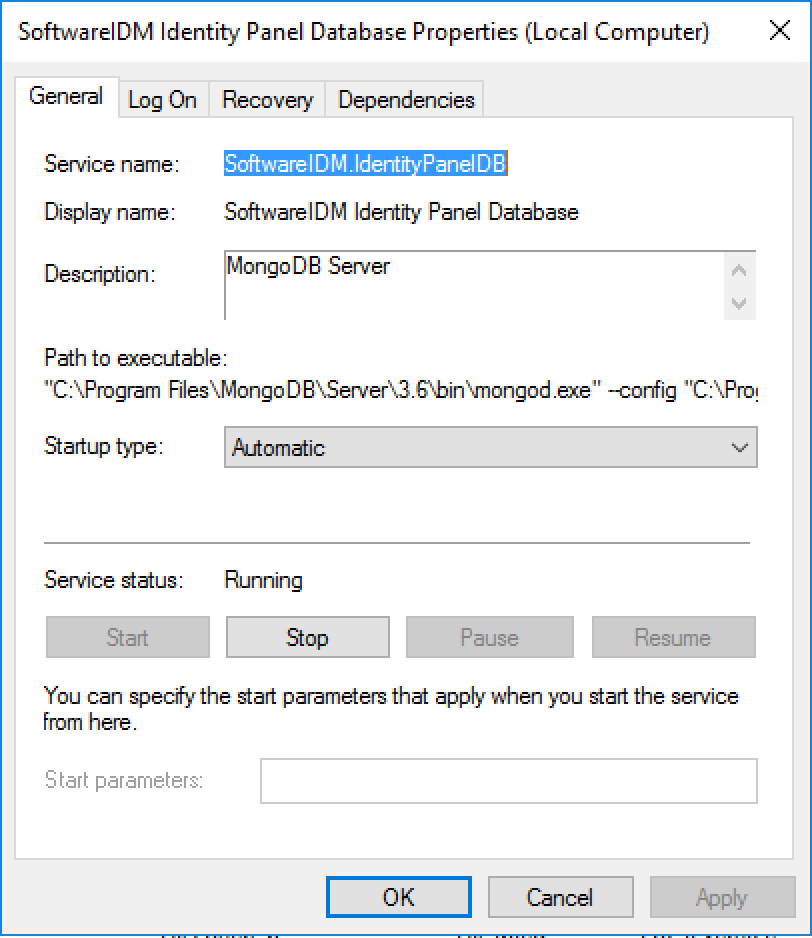Click the Resume service button

673,638
